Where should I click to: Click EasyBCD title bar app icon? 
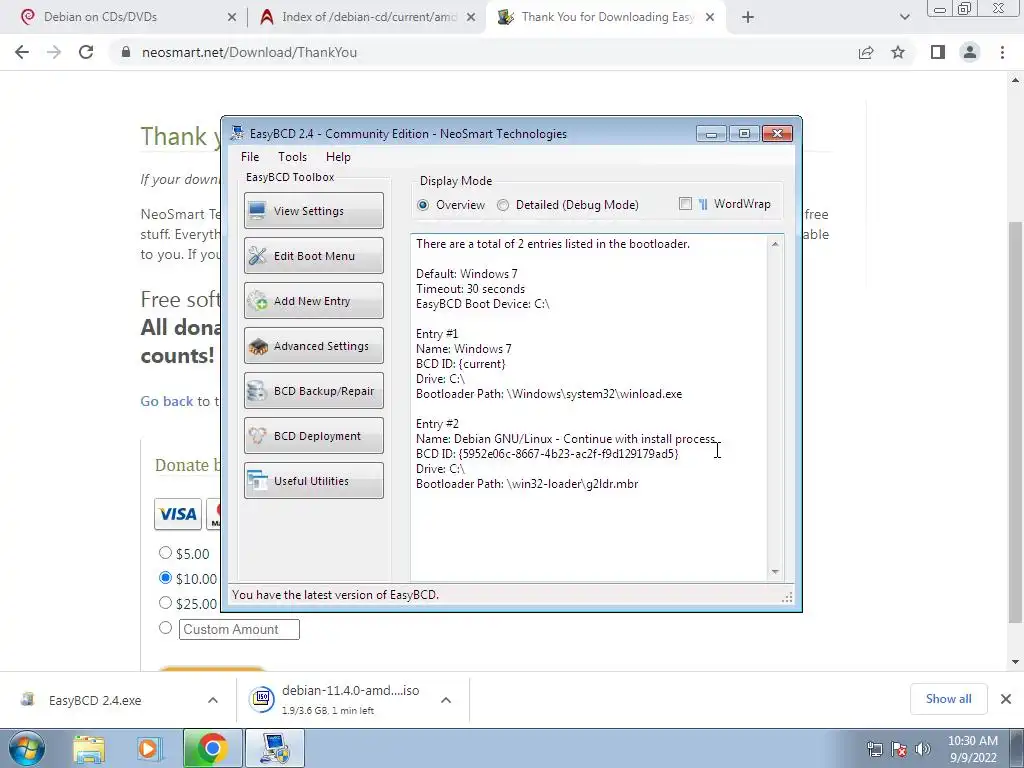click(x=237, y=133)
